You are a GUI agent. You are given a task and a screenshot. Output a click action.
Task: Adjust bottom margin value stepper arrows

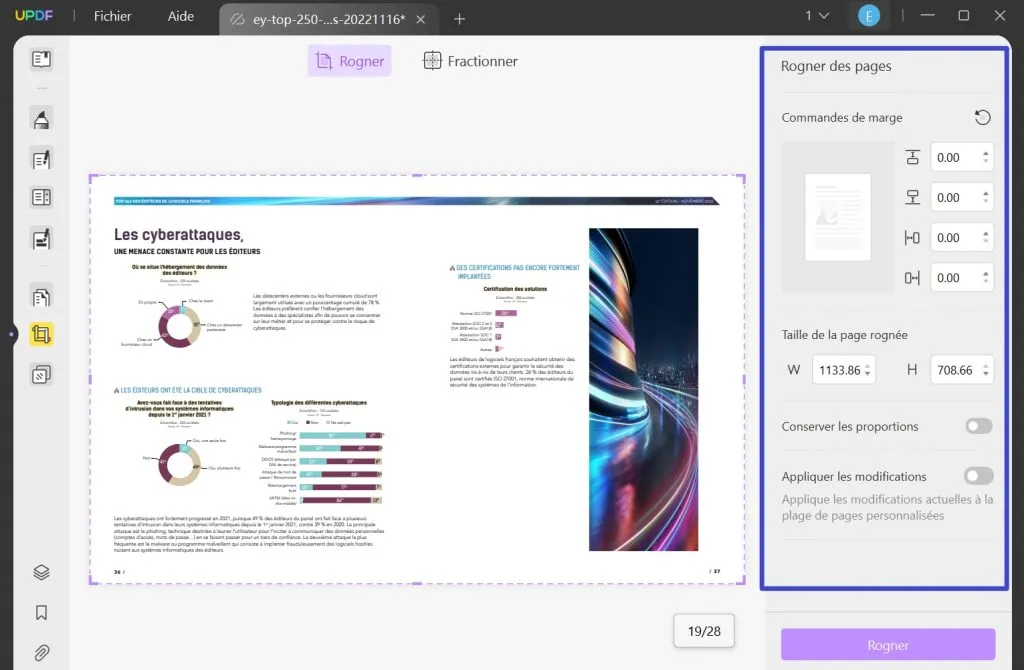[985, 197]
